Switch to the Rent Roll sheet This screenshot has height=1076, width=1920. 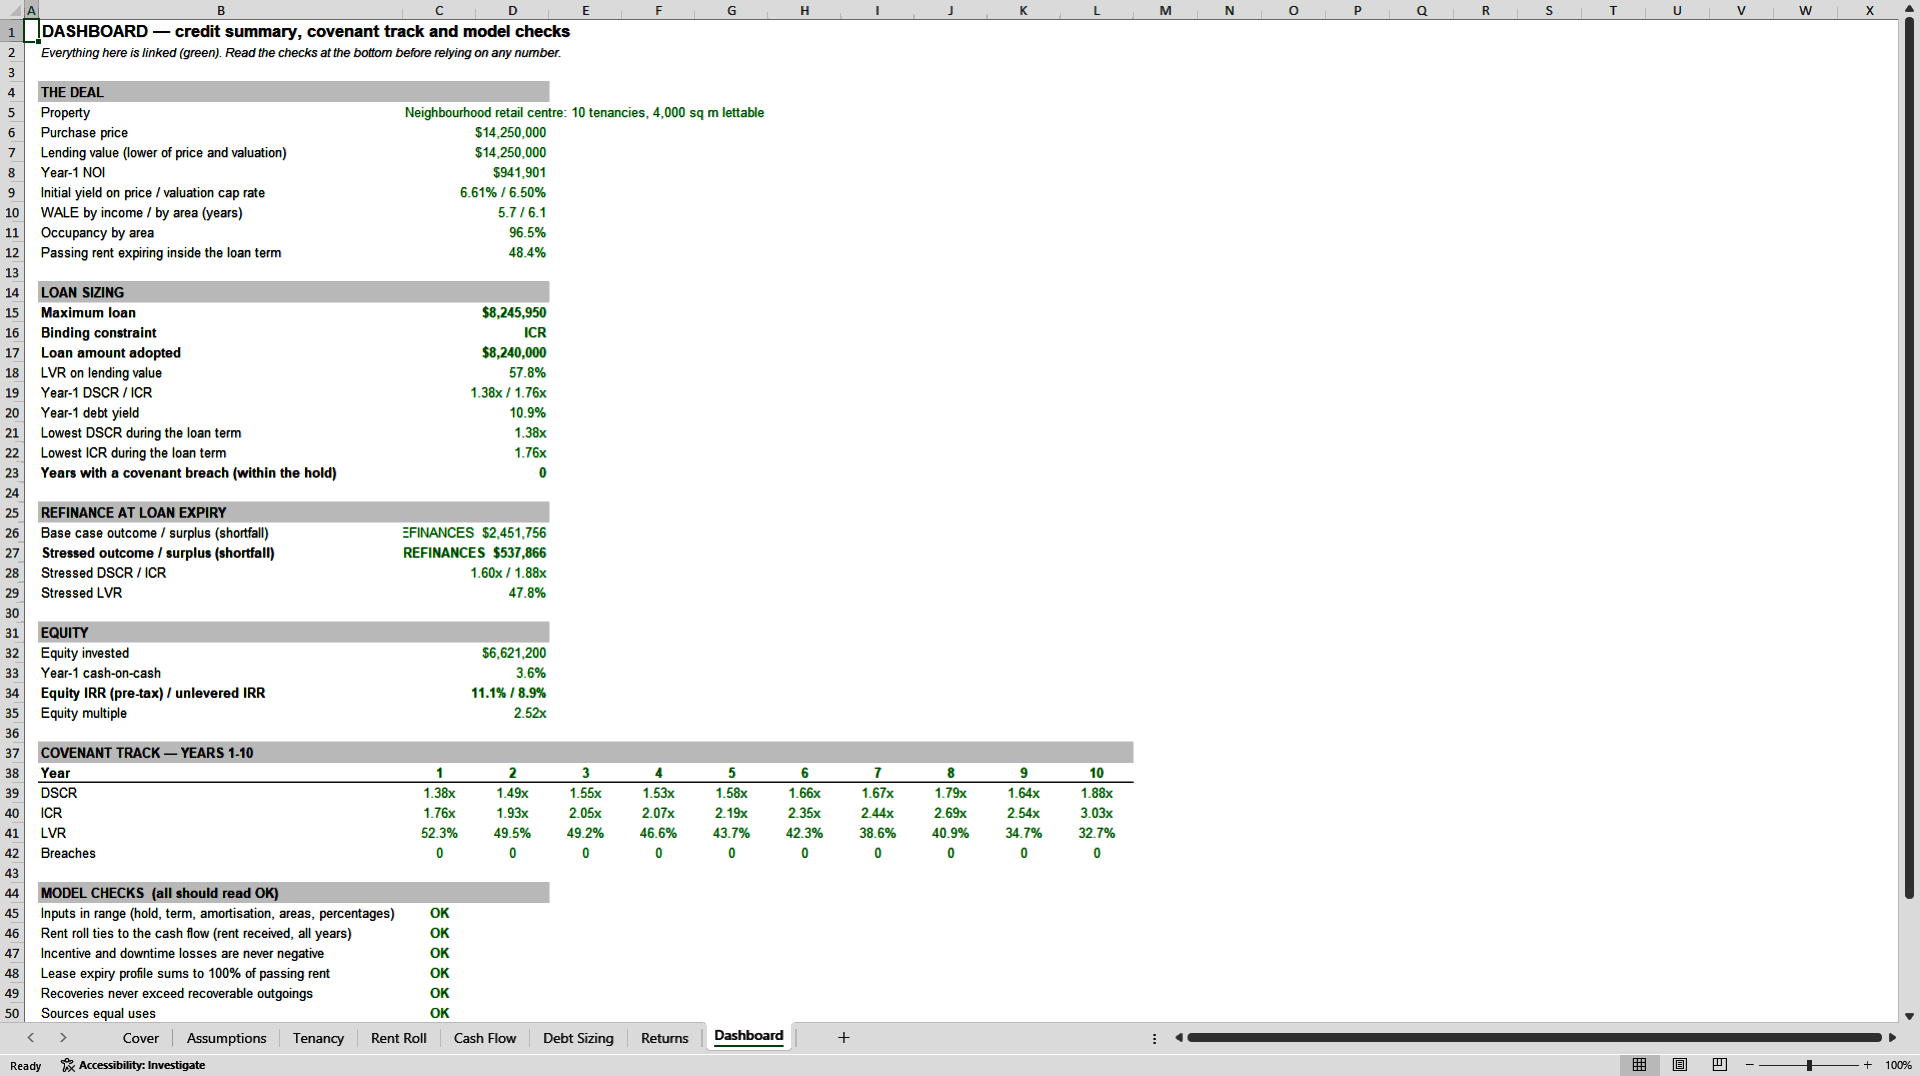point(398,1038)
